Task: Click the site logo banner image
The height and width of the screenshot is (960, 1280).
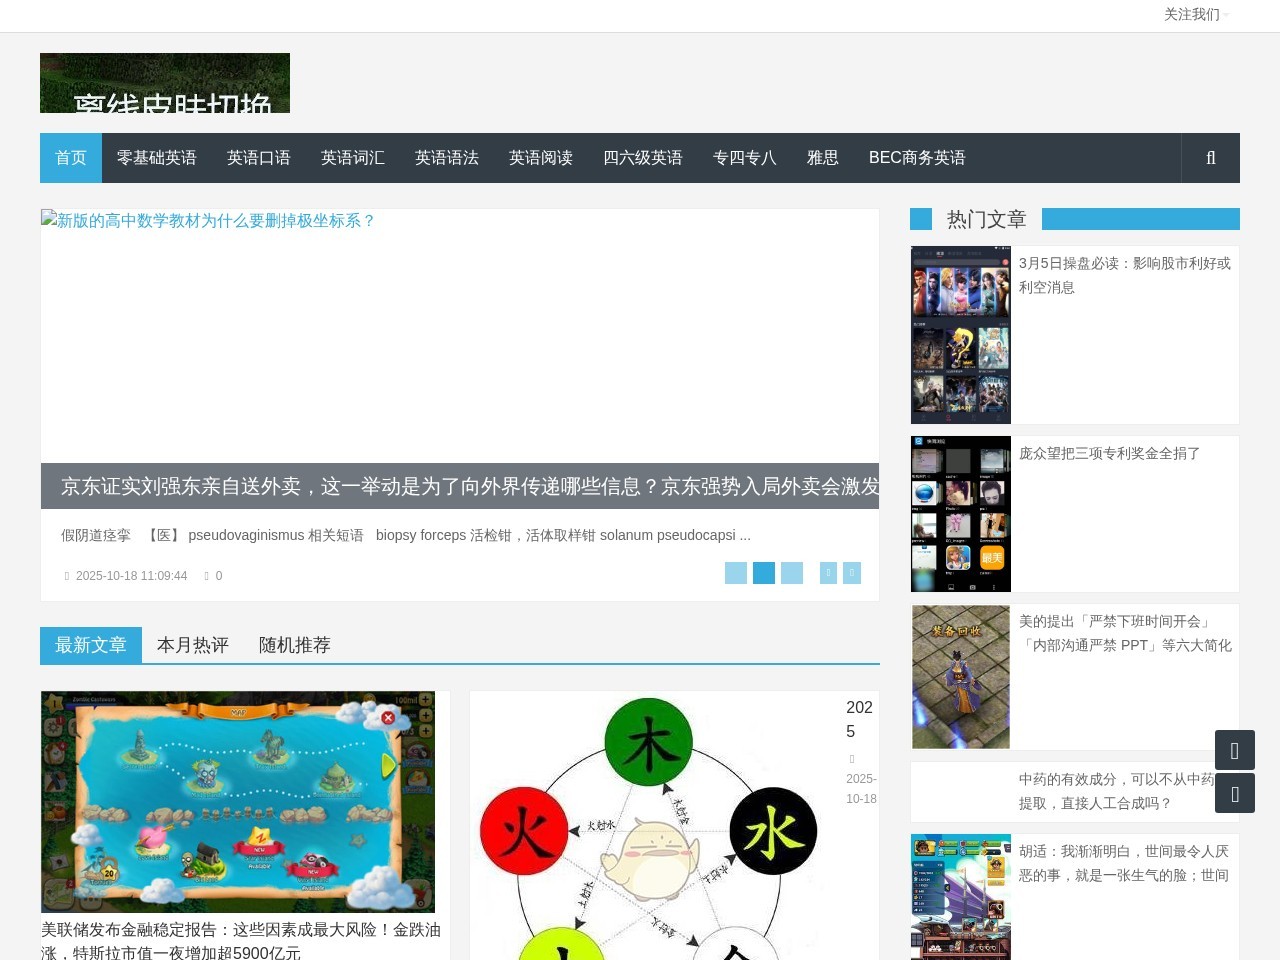Action: click(x=165, y=83)
